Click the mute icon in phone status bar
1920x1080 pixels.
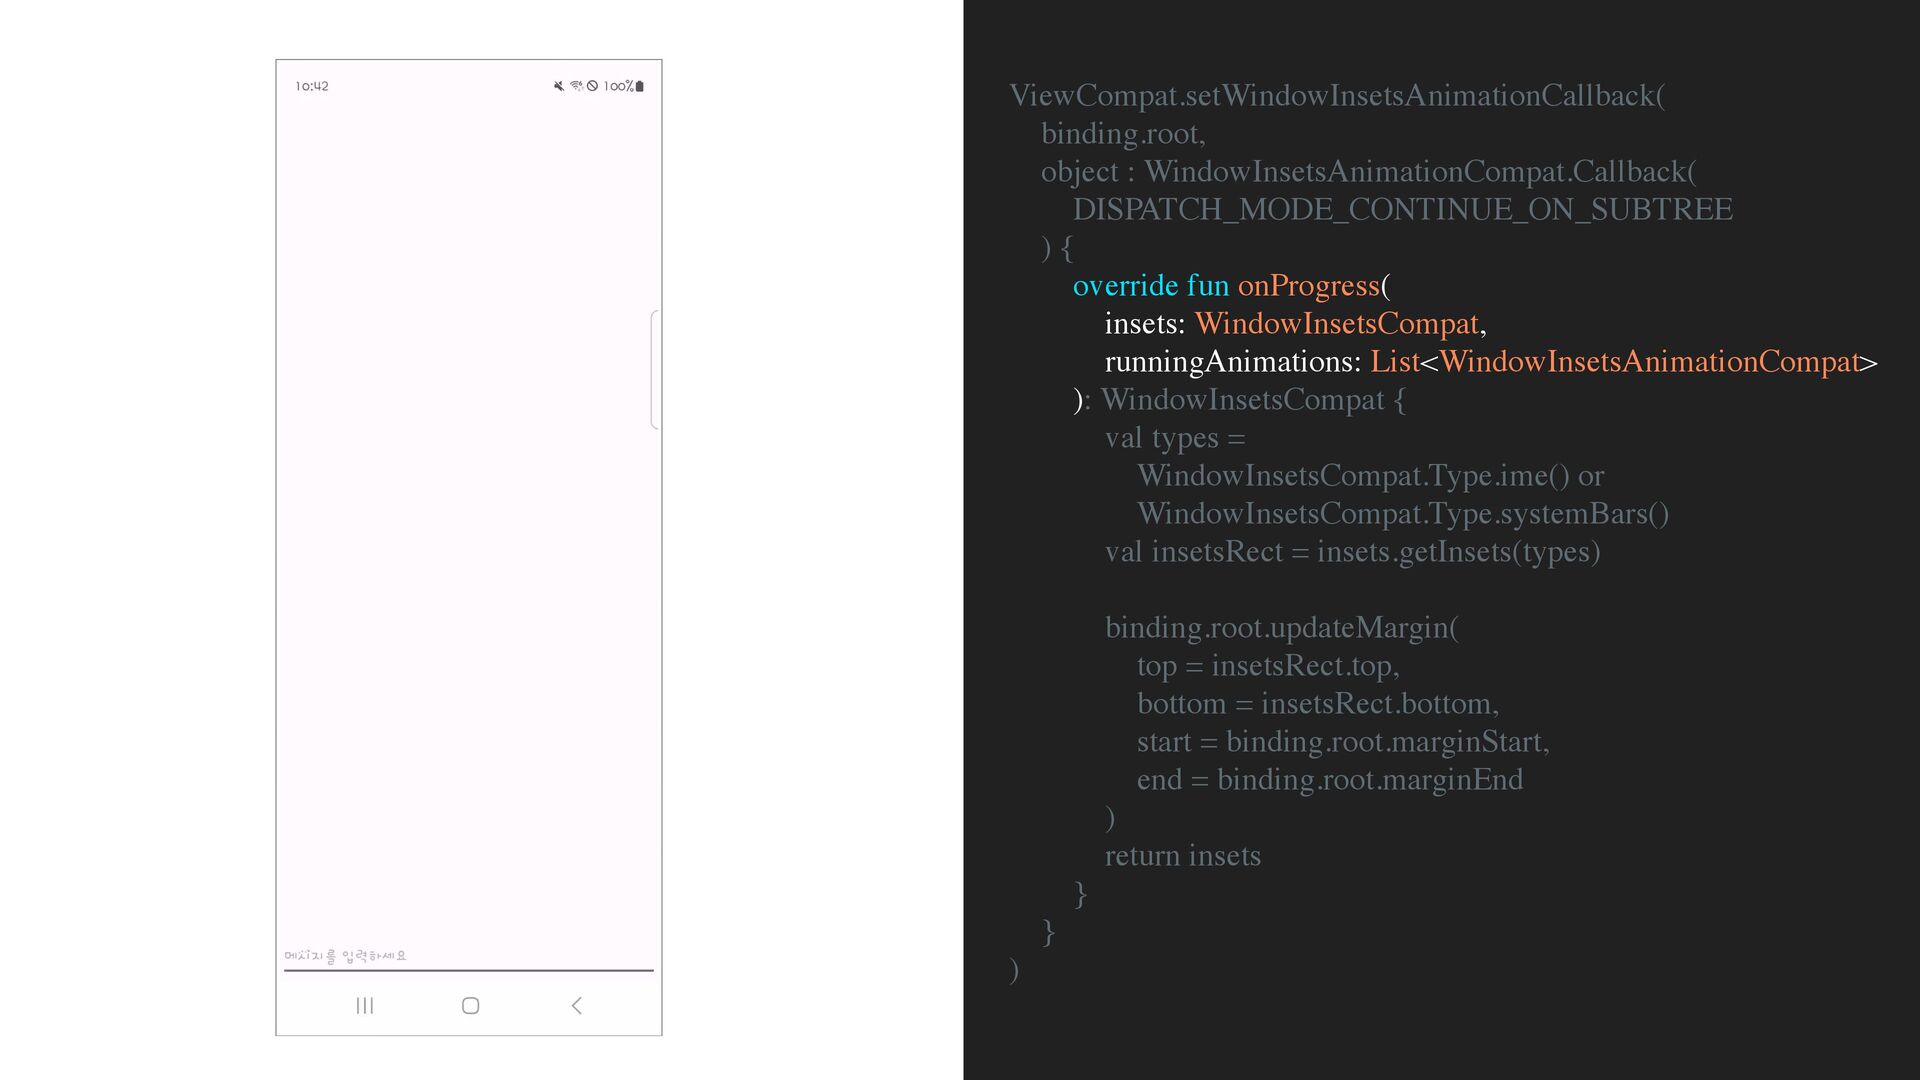[x=559, y=86]
